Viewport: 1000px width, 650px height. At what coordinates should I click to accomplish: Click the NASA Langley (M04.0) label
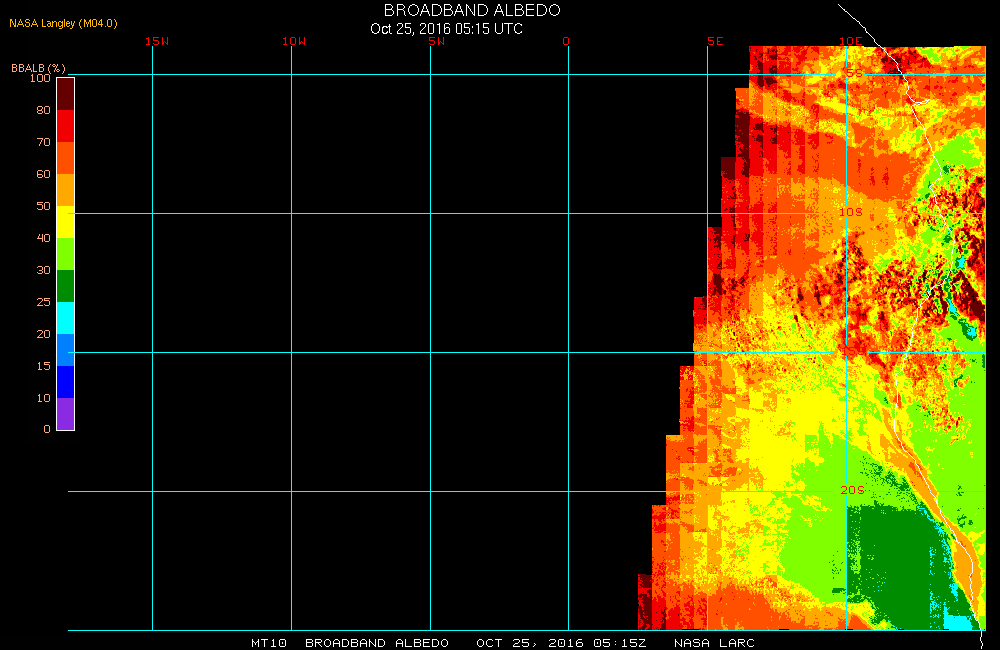[63, 23]
